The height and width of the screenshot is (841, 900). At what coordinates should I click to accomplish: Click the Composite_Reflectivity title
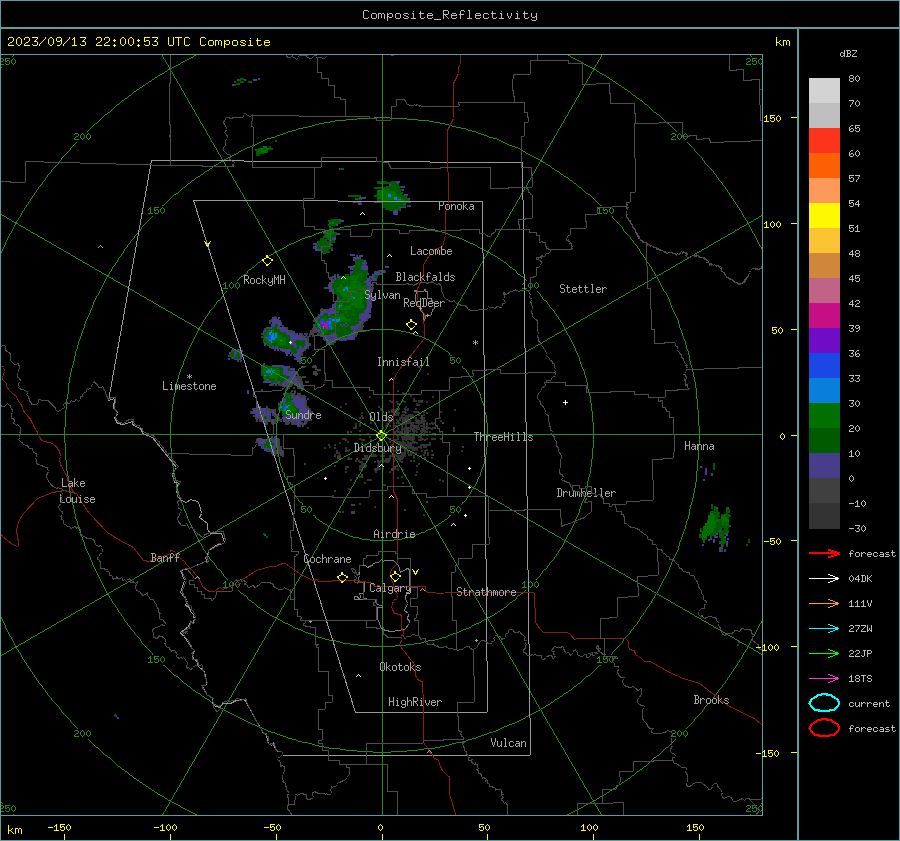[x=450, y=15]
